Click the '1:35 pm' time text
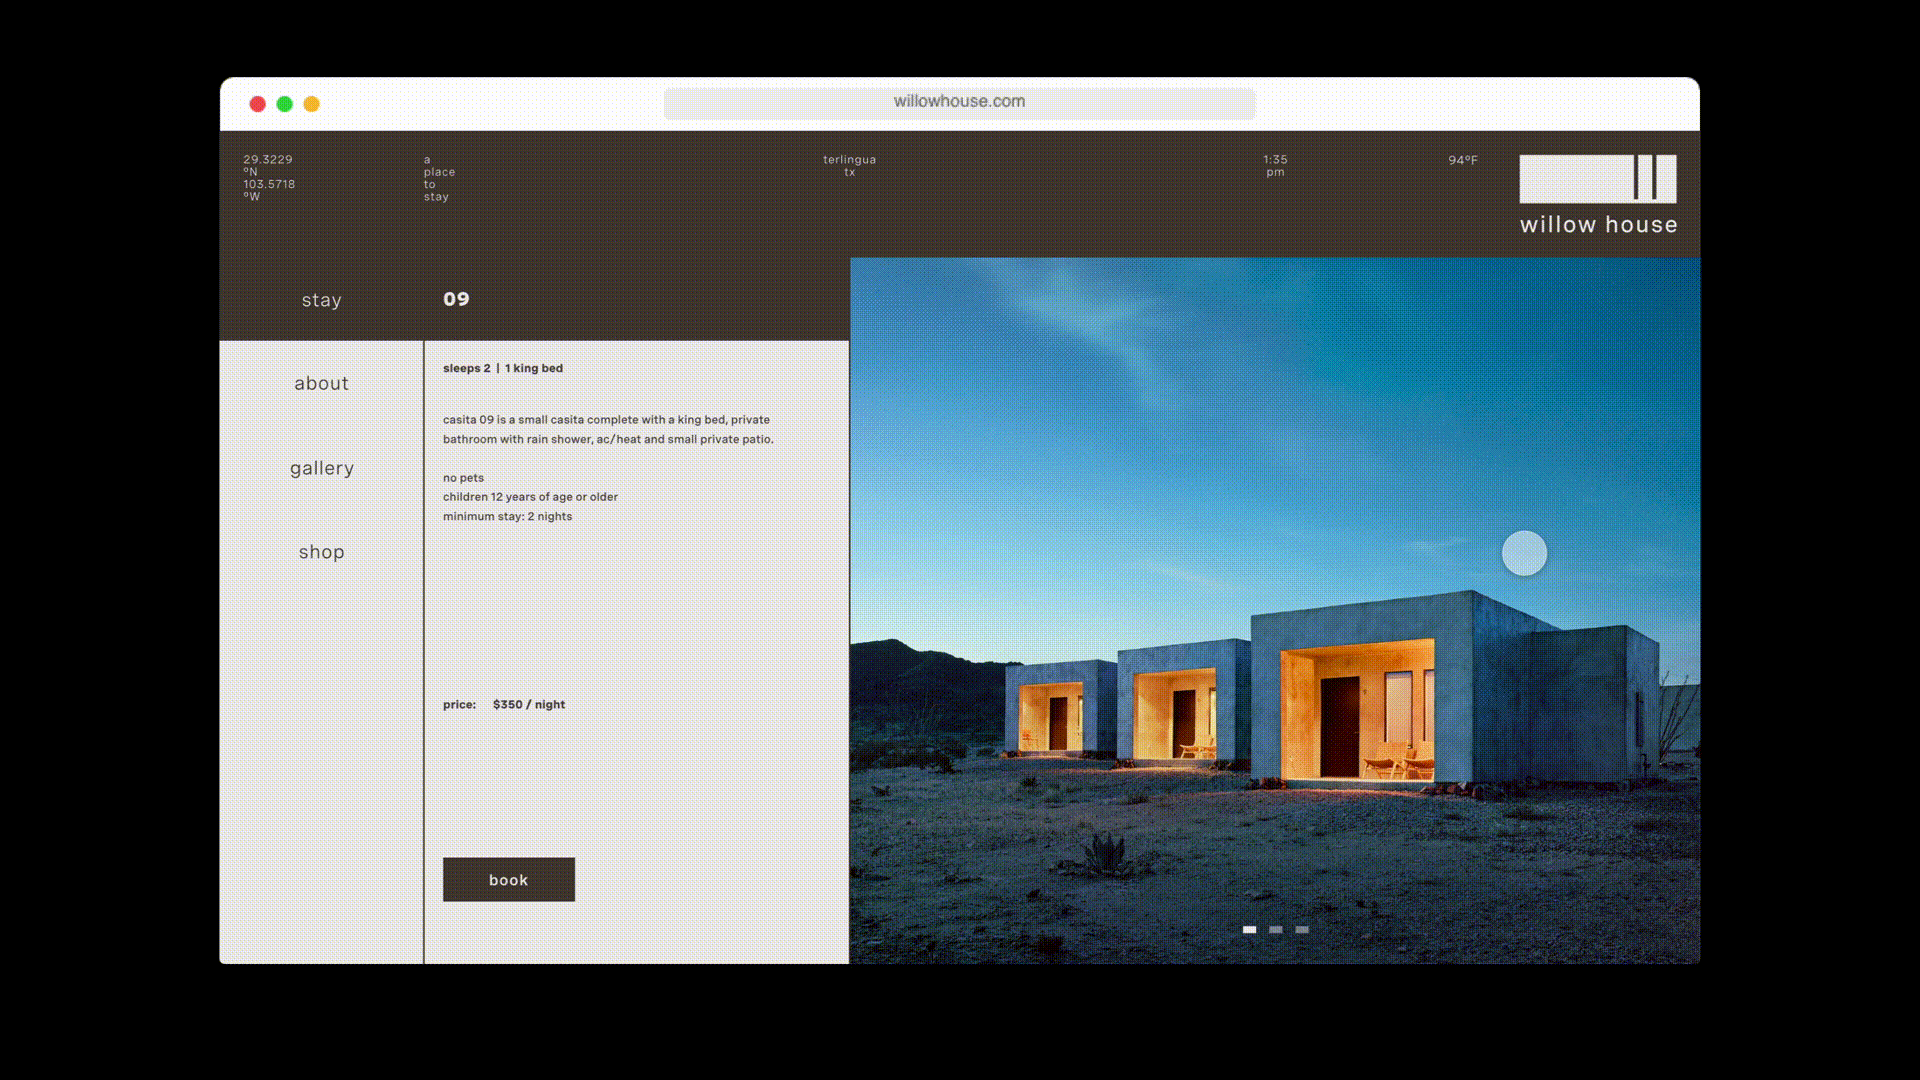 click(1275, 166)
